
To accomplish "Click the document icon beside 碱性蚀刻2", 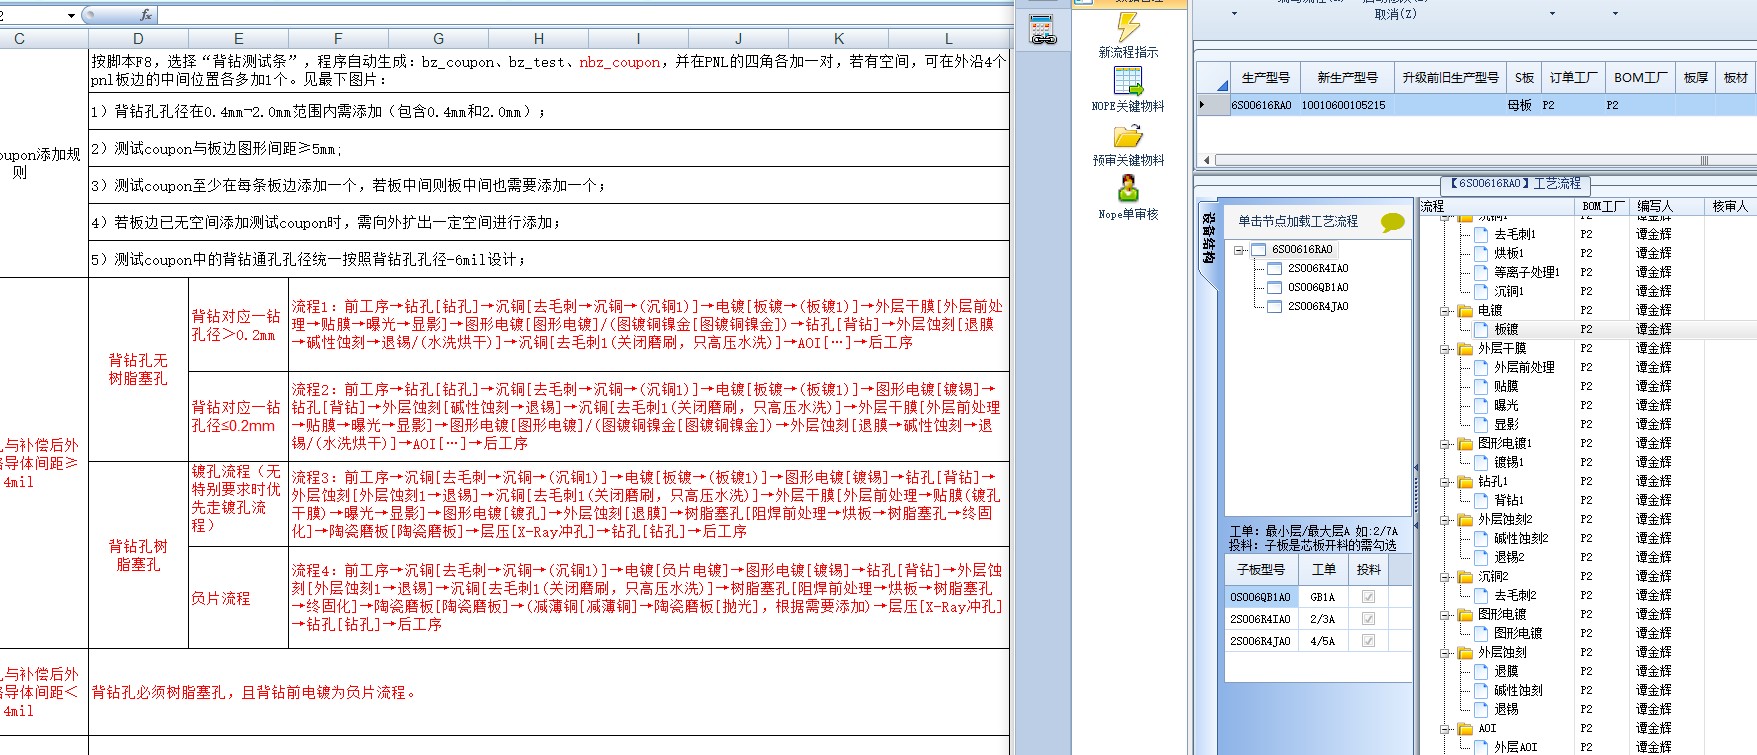I will 1481,538.
